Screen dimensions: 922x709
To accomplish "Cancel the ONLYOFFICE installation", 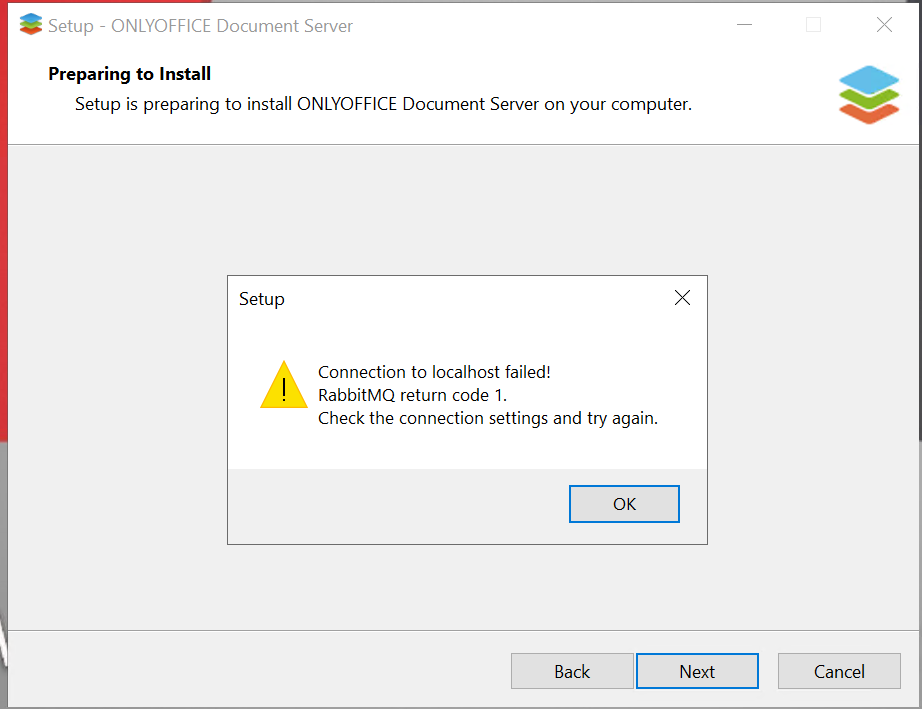I will (x=839, y=672).
